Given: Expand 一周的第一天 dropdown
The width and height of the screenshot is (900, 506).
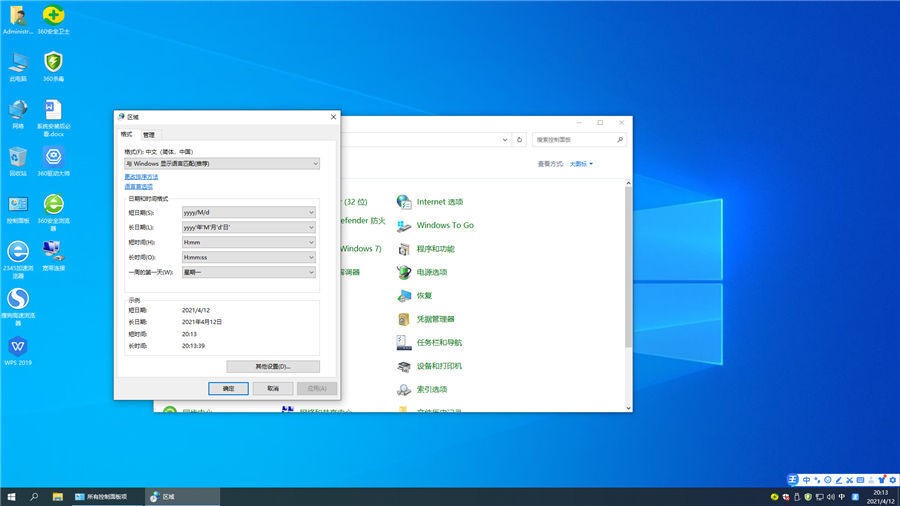Looking at the screenshot, I should click(x=249, y=272).
